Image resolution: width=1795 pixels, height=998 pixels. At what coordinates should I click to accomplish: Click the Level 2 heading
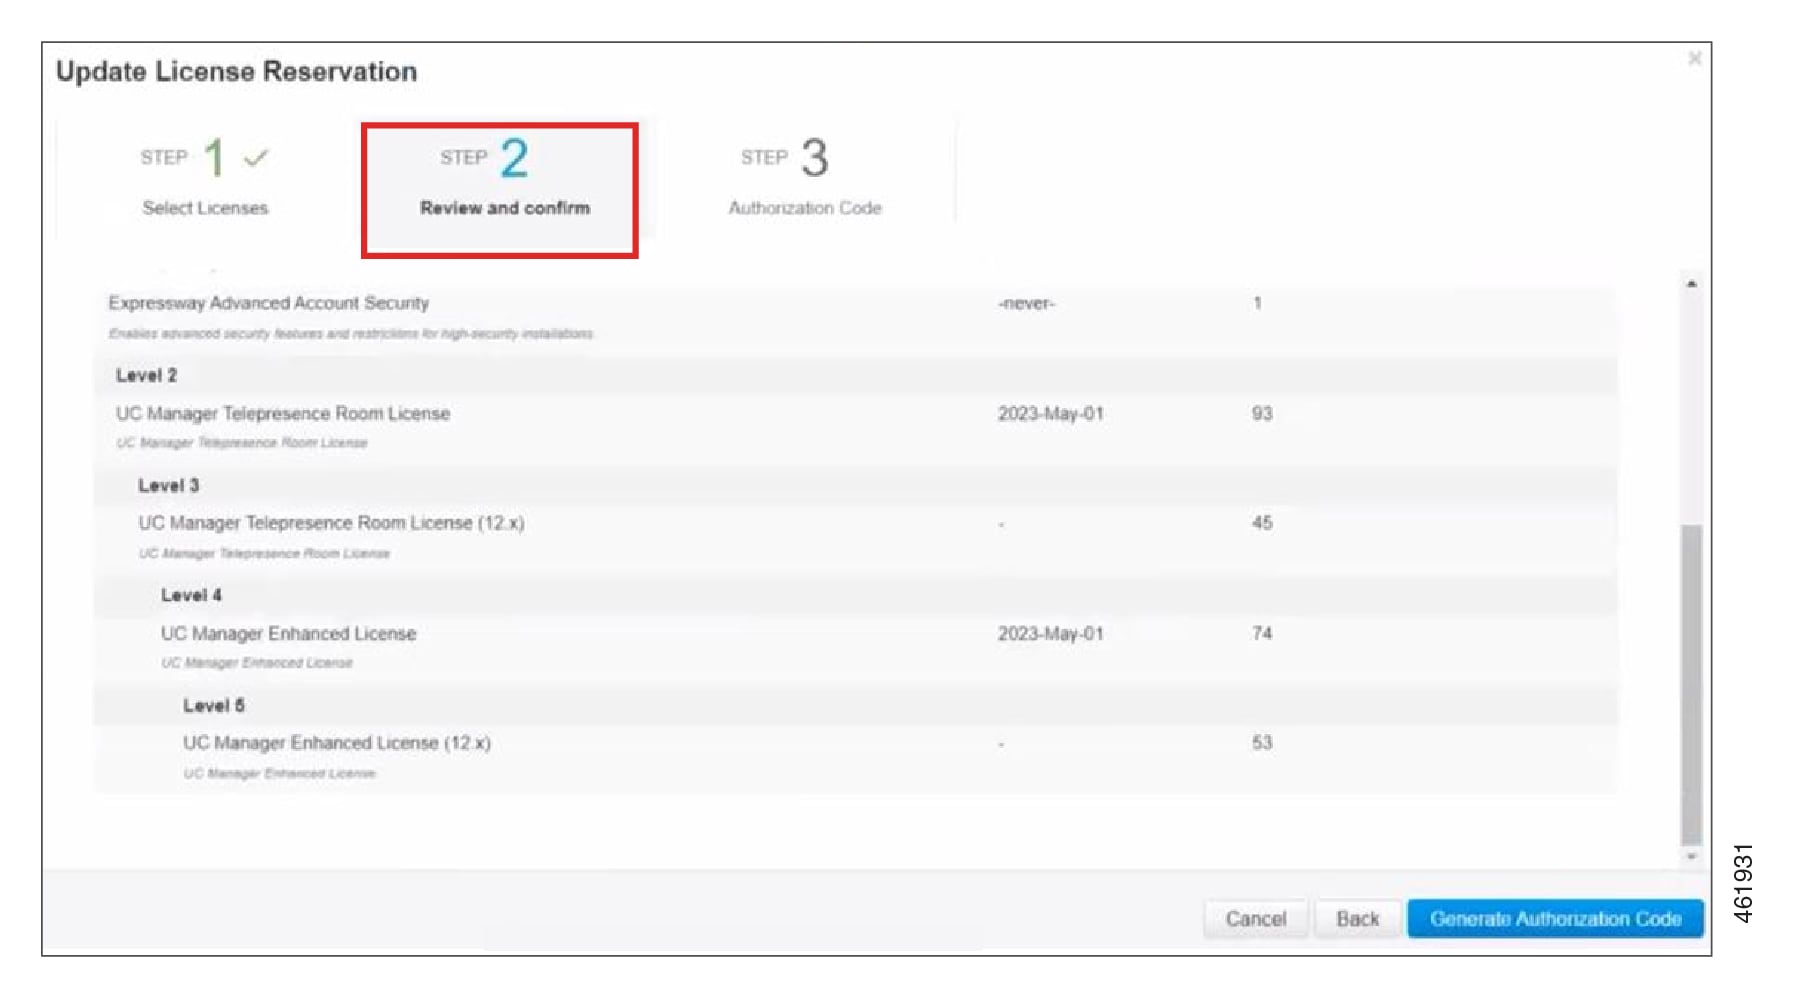[146, 376]
